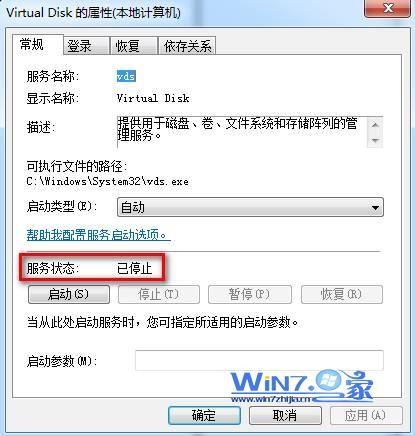
Task: Click the disabled 停止(T) button
Action: pyautogui.click(x=159, y=294)
